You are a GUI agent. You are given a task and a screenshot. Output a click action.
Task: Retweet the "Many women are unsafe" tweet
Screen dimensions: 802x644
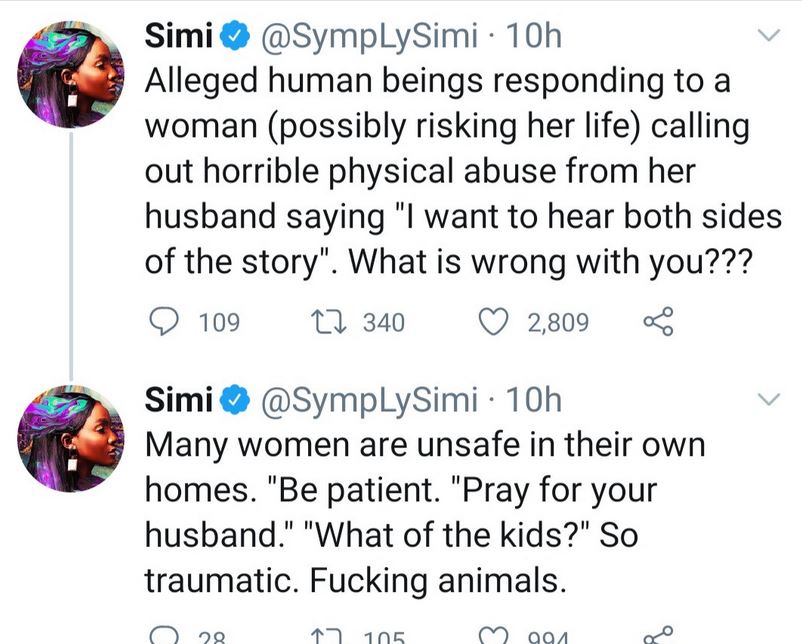click(326, 636)
